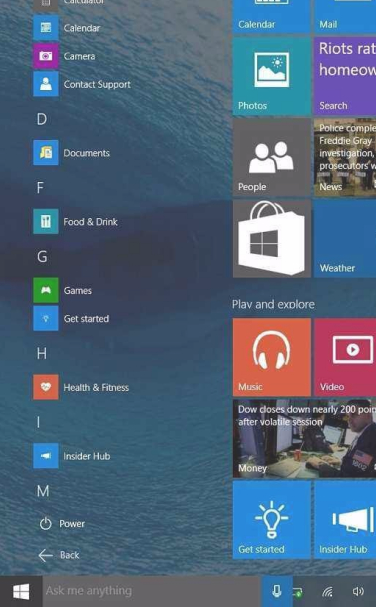The width and height of the screenshot is (376, 607).
Task: Click the Ask me anything search box
Action: coord(152,591)
